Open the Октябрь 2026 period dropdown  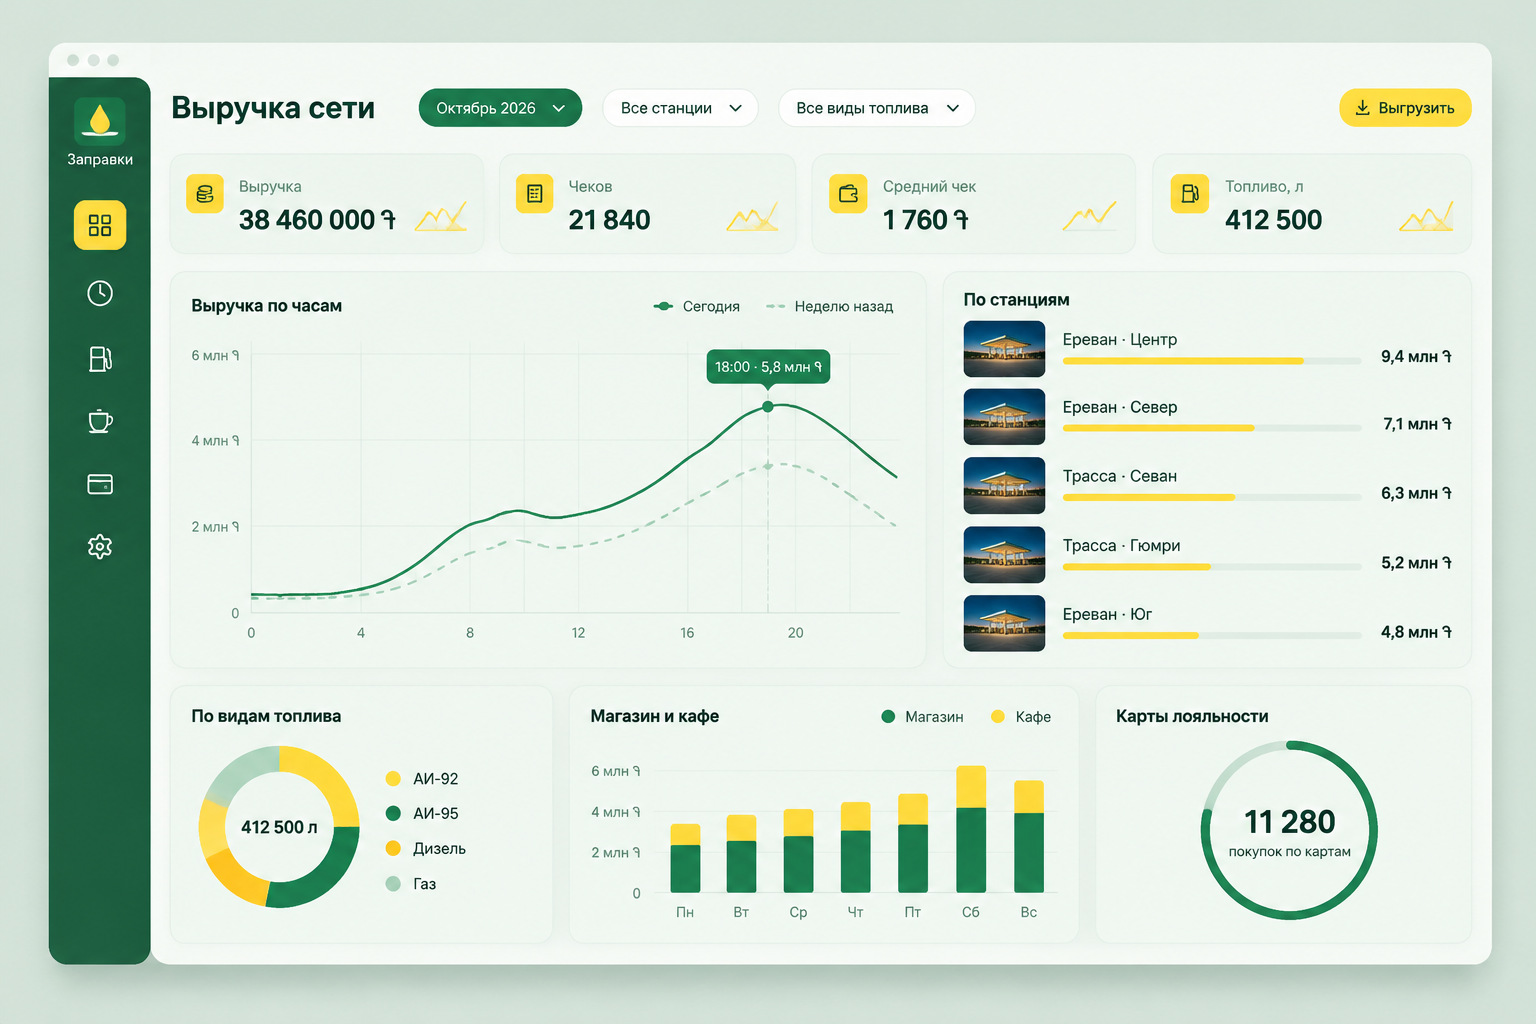pyautogui.click(x=500, y=108)
